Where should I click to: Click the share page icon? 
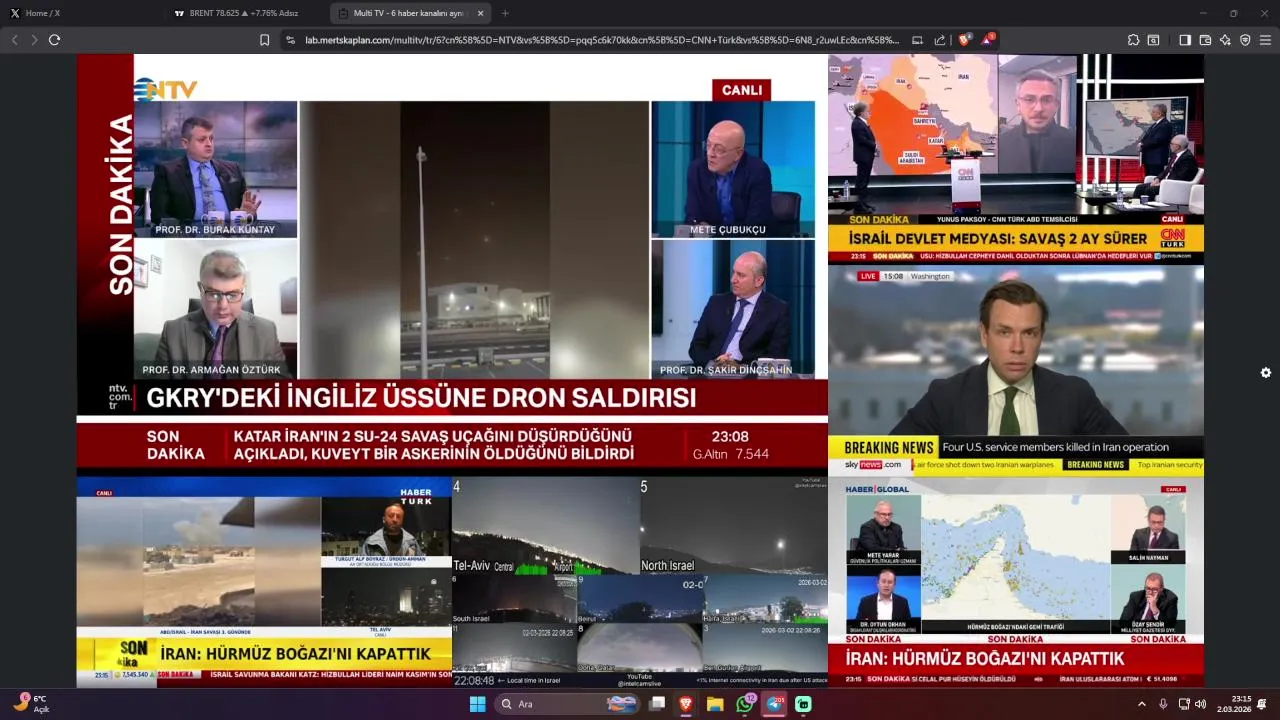[x=940, y=40]
